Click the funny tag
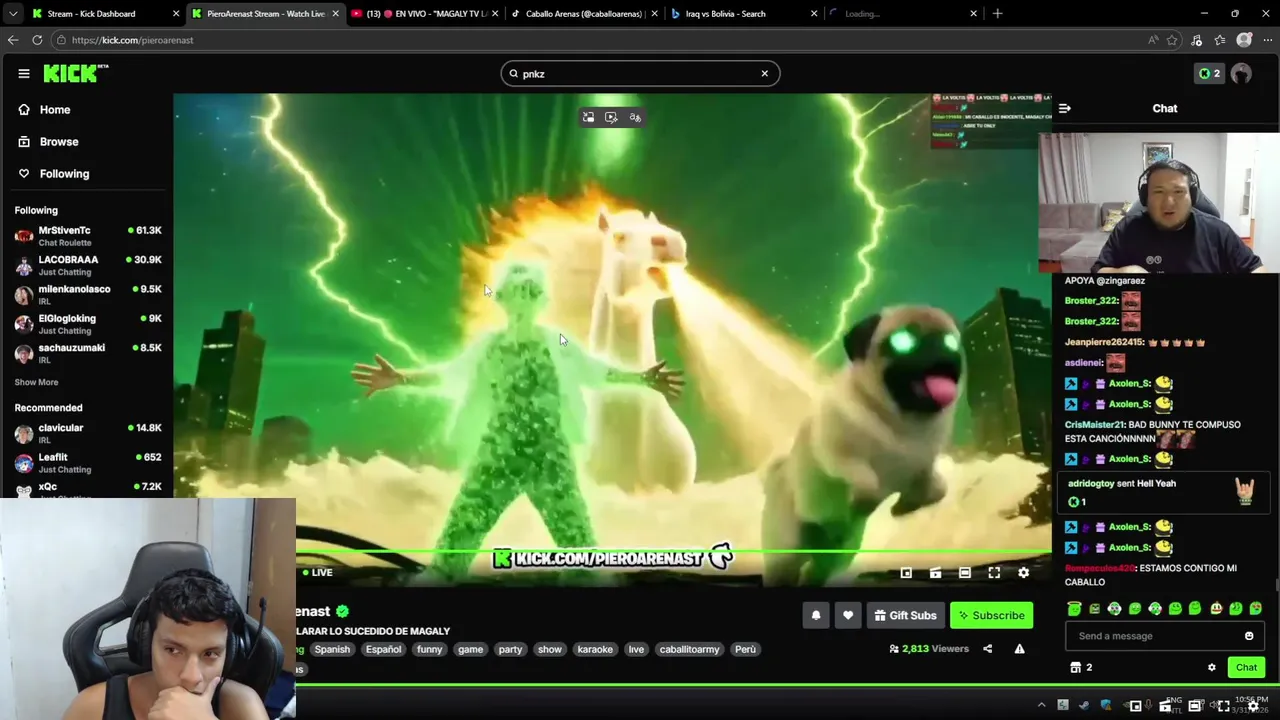Screen dimensions: 1280x720 pos(429,649)
